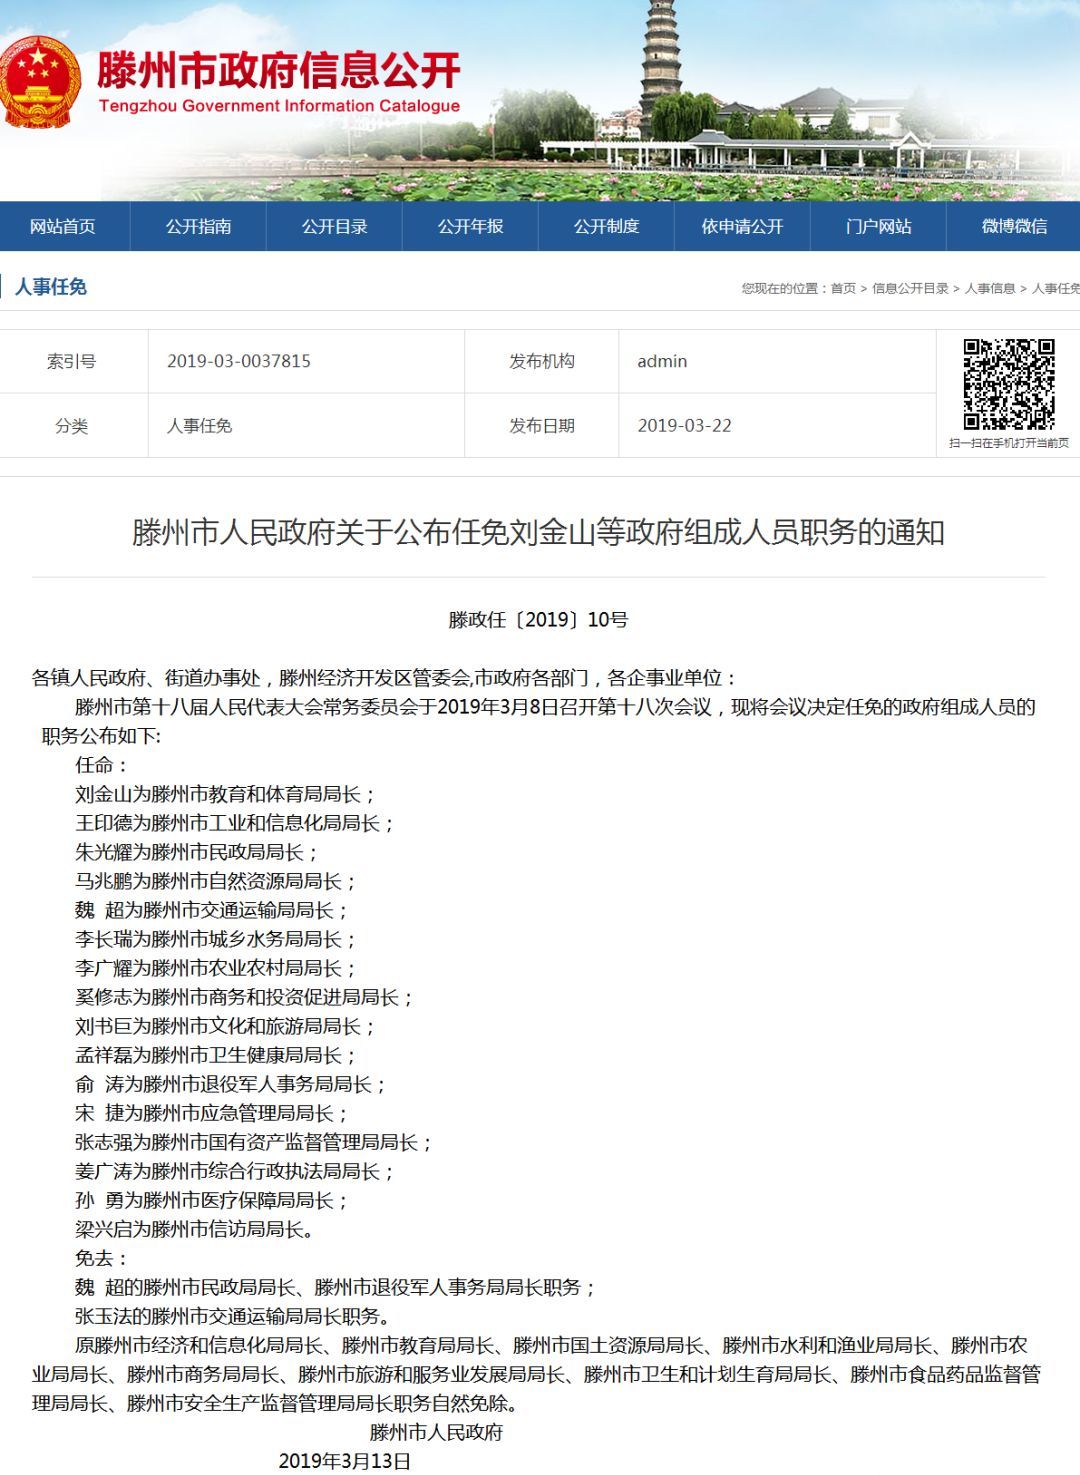Open the 公开制度 navigation item

click(607, 226)
